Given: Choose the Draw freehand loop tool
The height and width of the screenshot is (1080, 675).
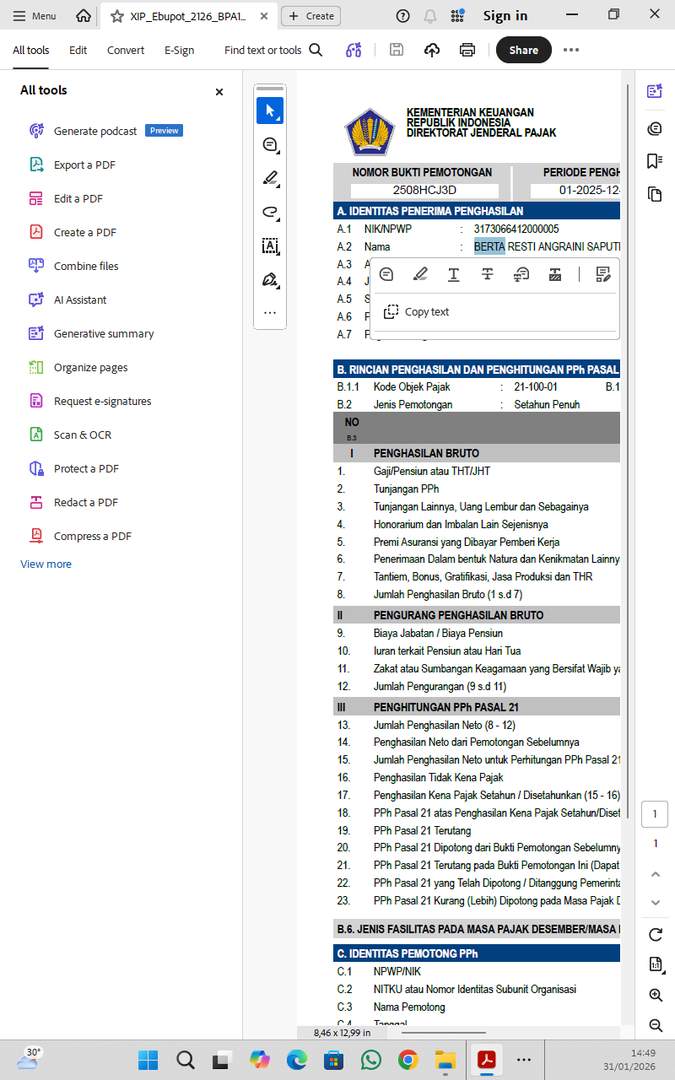Looking at the screenshot, I should point(270,213).
